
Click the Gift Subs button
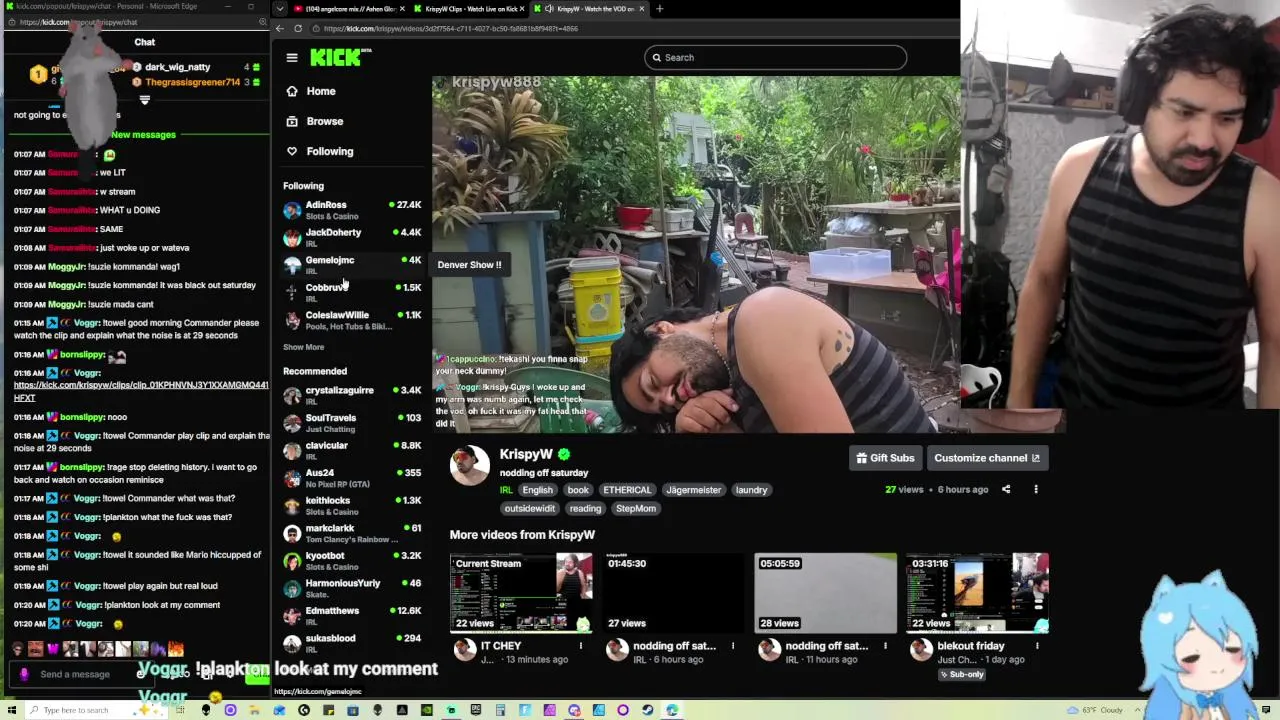click(x=885, y=458)
